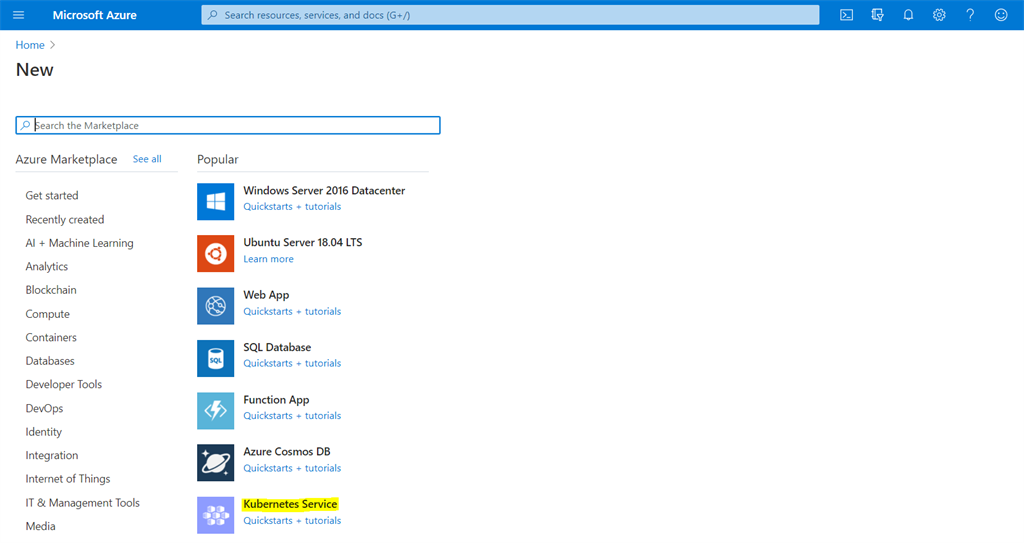Image resolution: width=1024 pixels, height=543 pixels.
Task: Open Ubuntu Server 18.04 LTS title
Action: [x=302, y=242]
